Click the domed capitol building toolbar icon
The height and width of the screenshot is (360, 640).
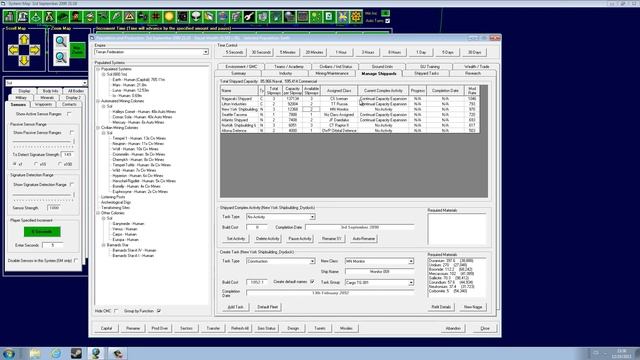click(x=23, y=17)
